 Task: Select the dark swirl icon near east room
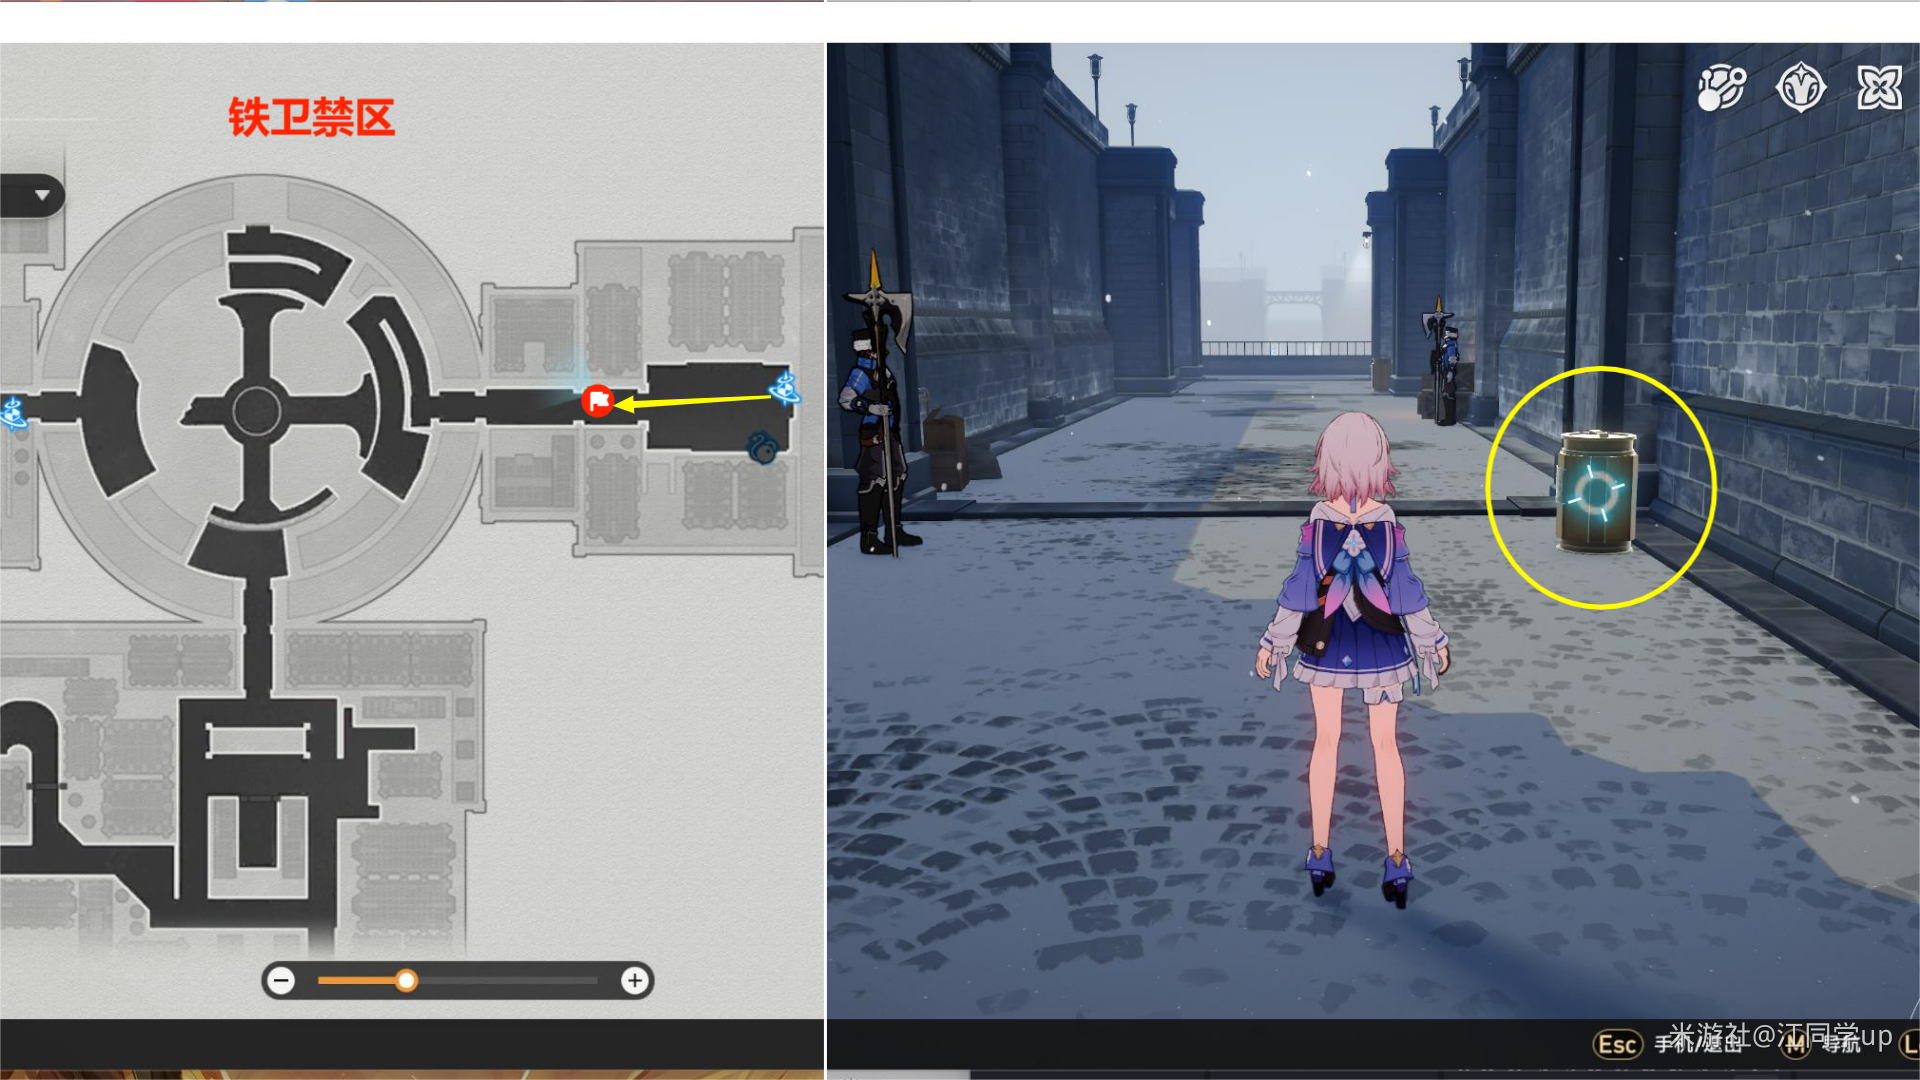tap(763, 447)
